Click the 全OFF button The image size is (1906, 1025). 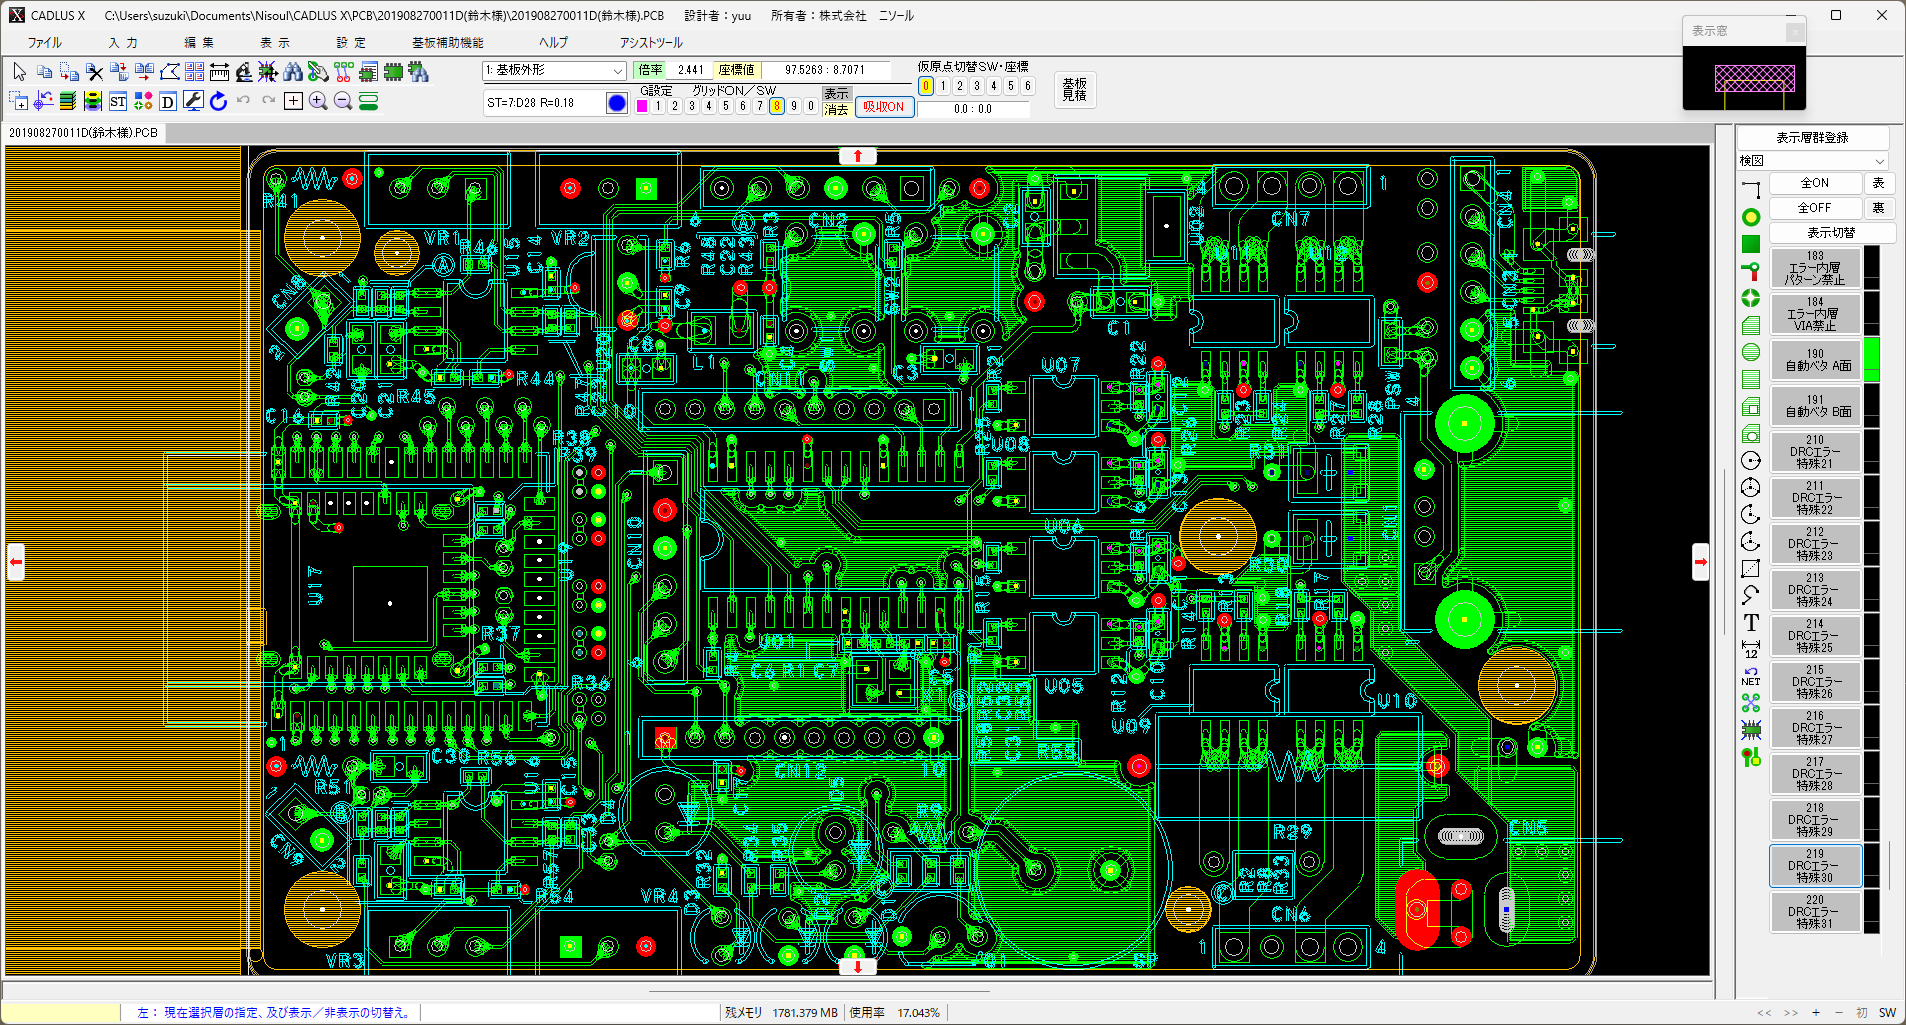(x=1815, y=208)
